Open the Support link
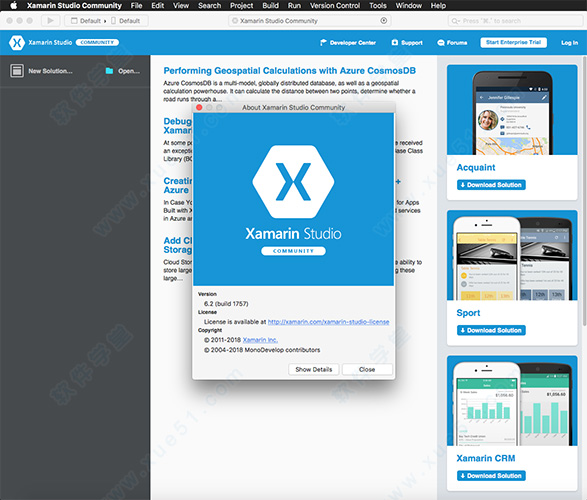The width and height of the screenshot is (587, 500). [x=407, y=43]
